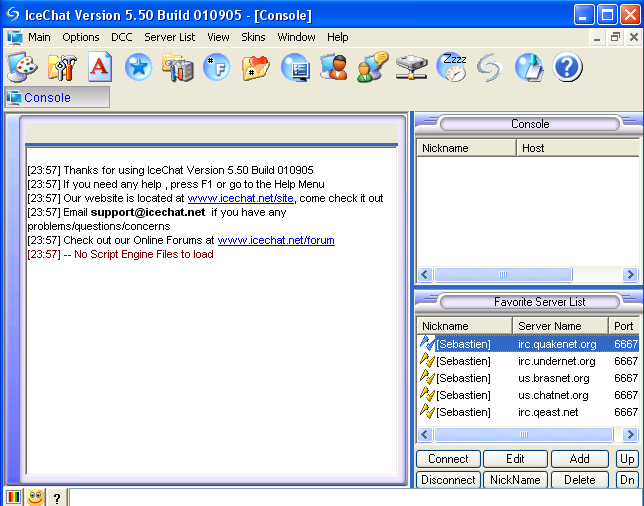644x506 pixels.
Task: Click left arrow of server list scrollbar
Action: (x=425, y=434)
